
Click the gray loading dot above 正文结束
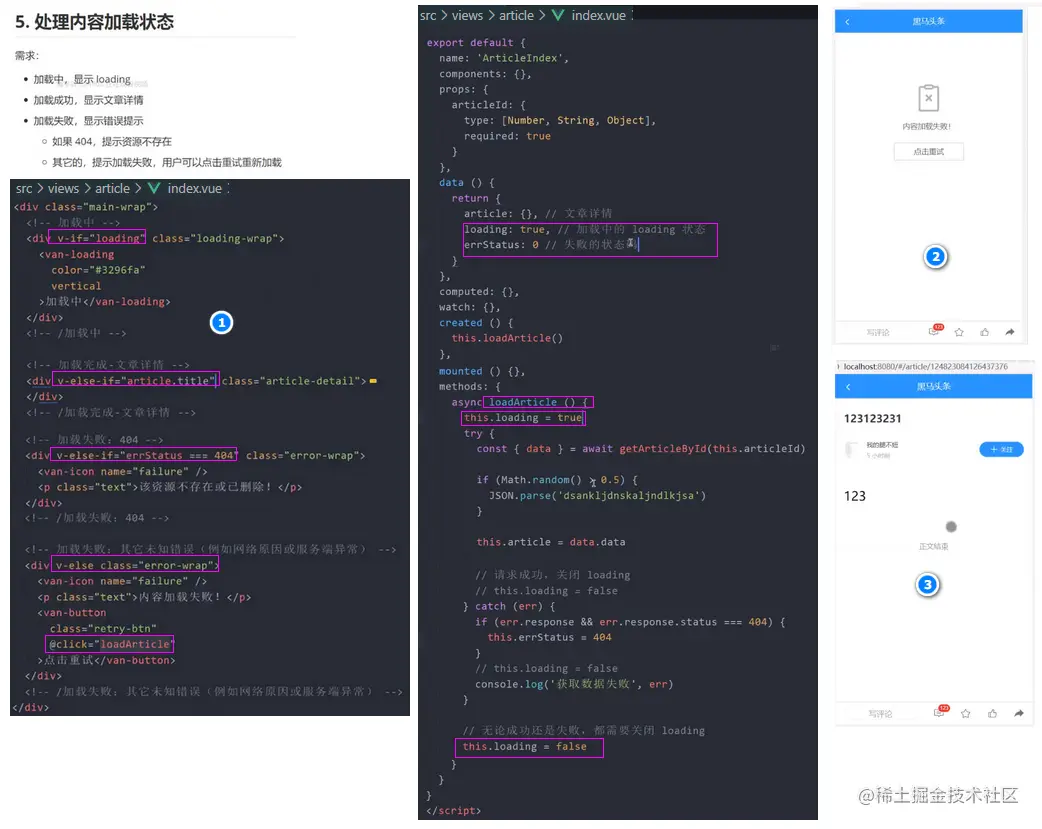(951, 527)
